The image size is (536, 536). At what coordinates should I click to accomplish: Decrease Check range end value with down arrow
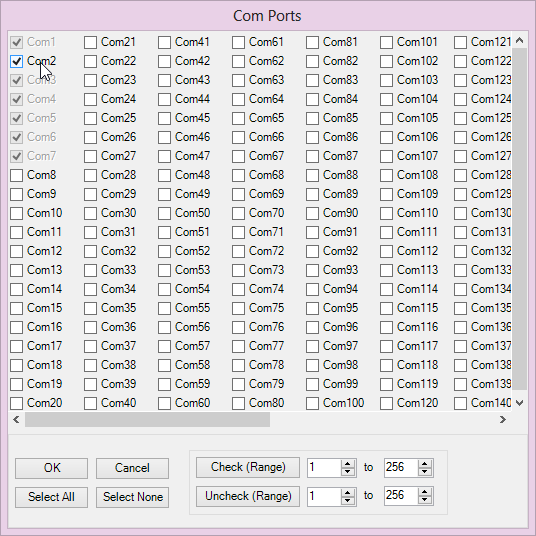pyautogui.click(x=425, y=471)
